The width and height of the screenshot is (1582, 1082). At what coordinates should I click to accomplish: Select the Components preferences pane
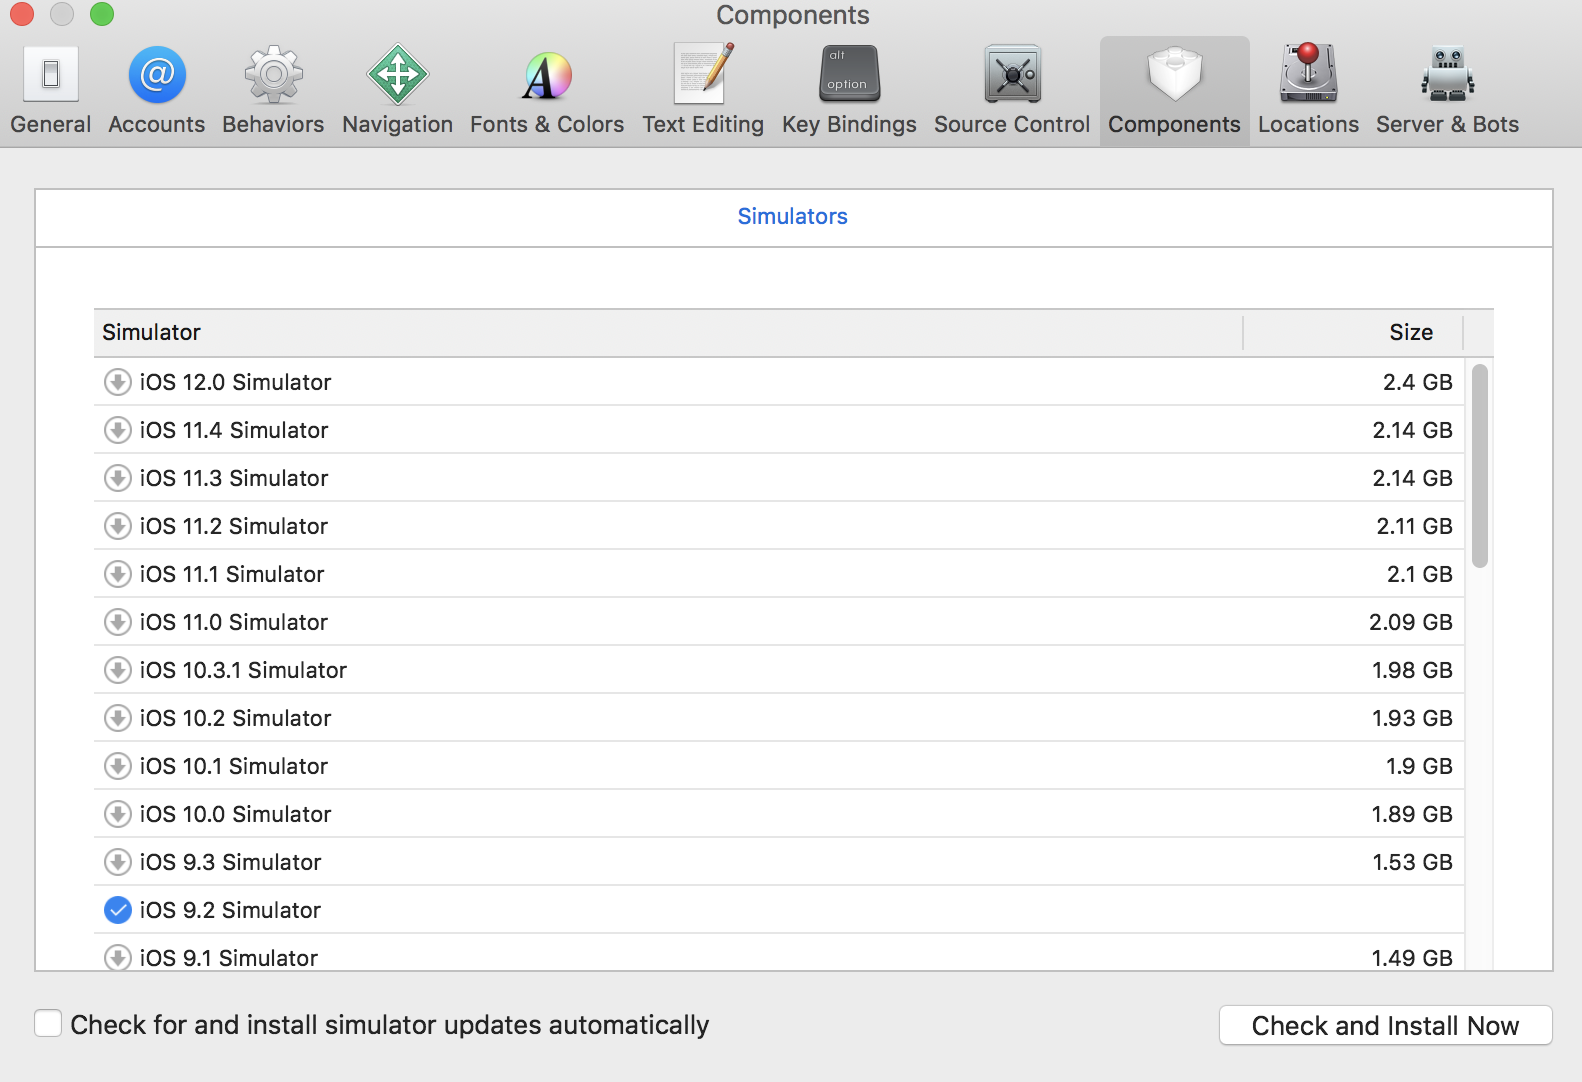pyautogui.click(x=1174, y=91)
